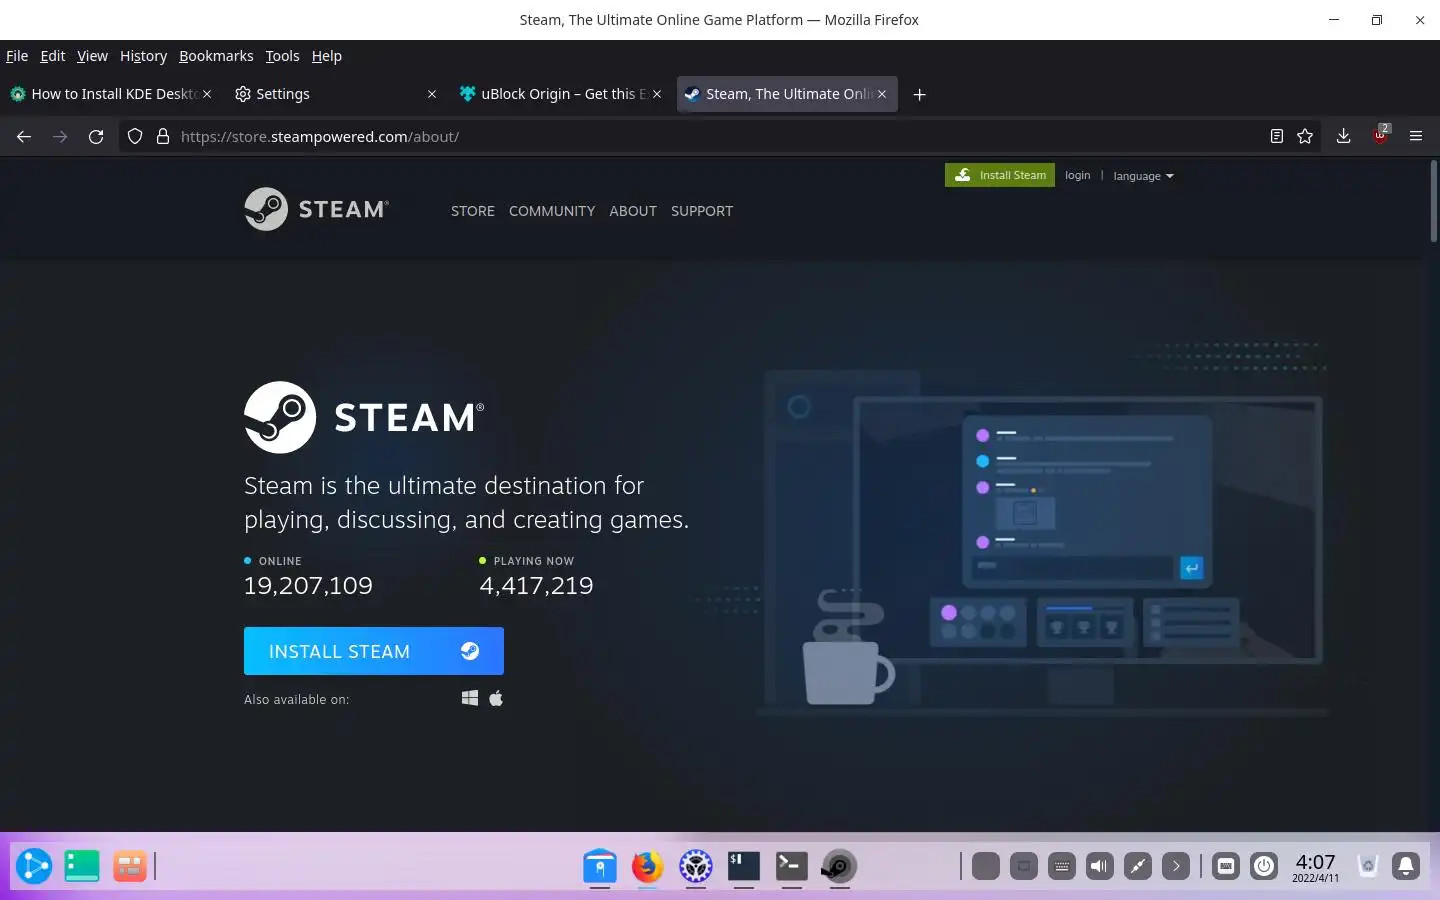Open the system settings gear in dock
Image resolution: width=1440 pixels, height=900 pixels.
click(696, 866)
